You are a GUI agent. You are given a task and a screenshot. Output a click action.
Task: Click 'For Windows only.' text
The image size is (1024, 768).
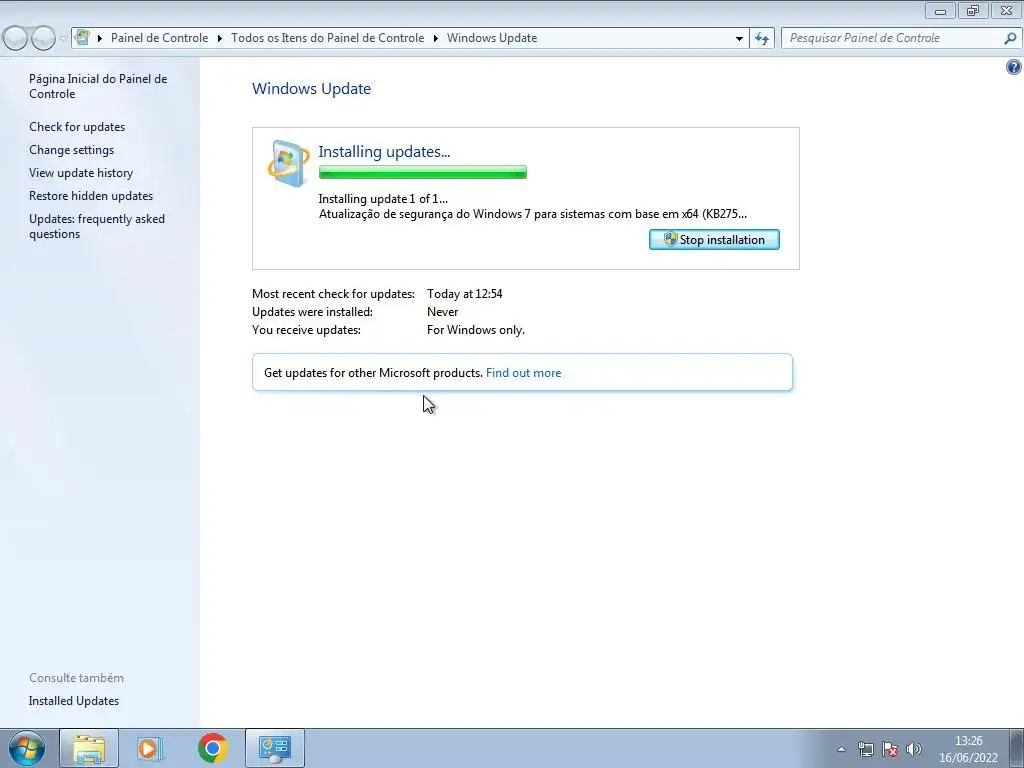tap(475, 330)
